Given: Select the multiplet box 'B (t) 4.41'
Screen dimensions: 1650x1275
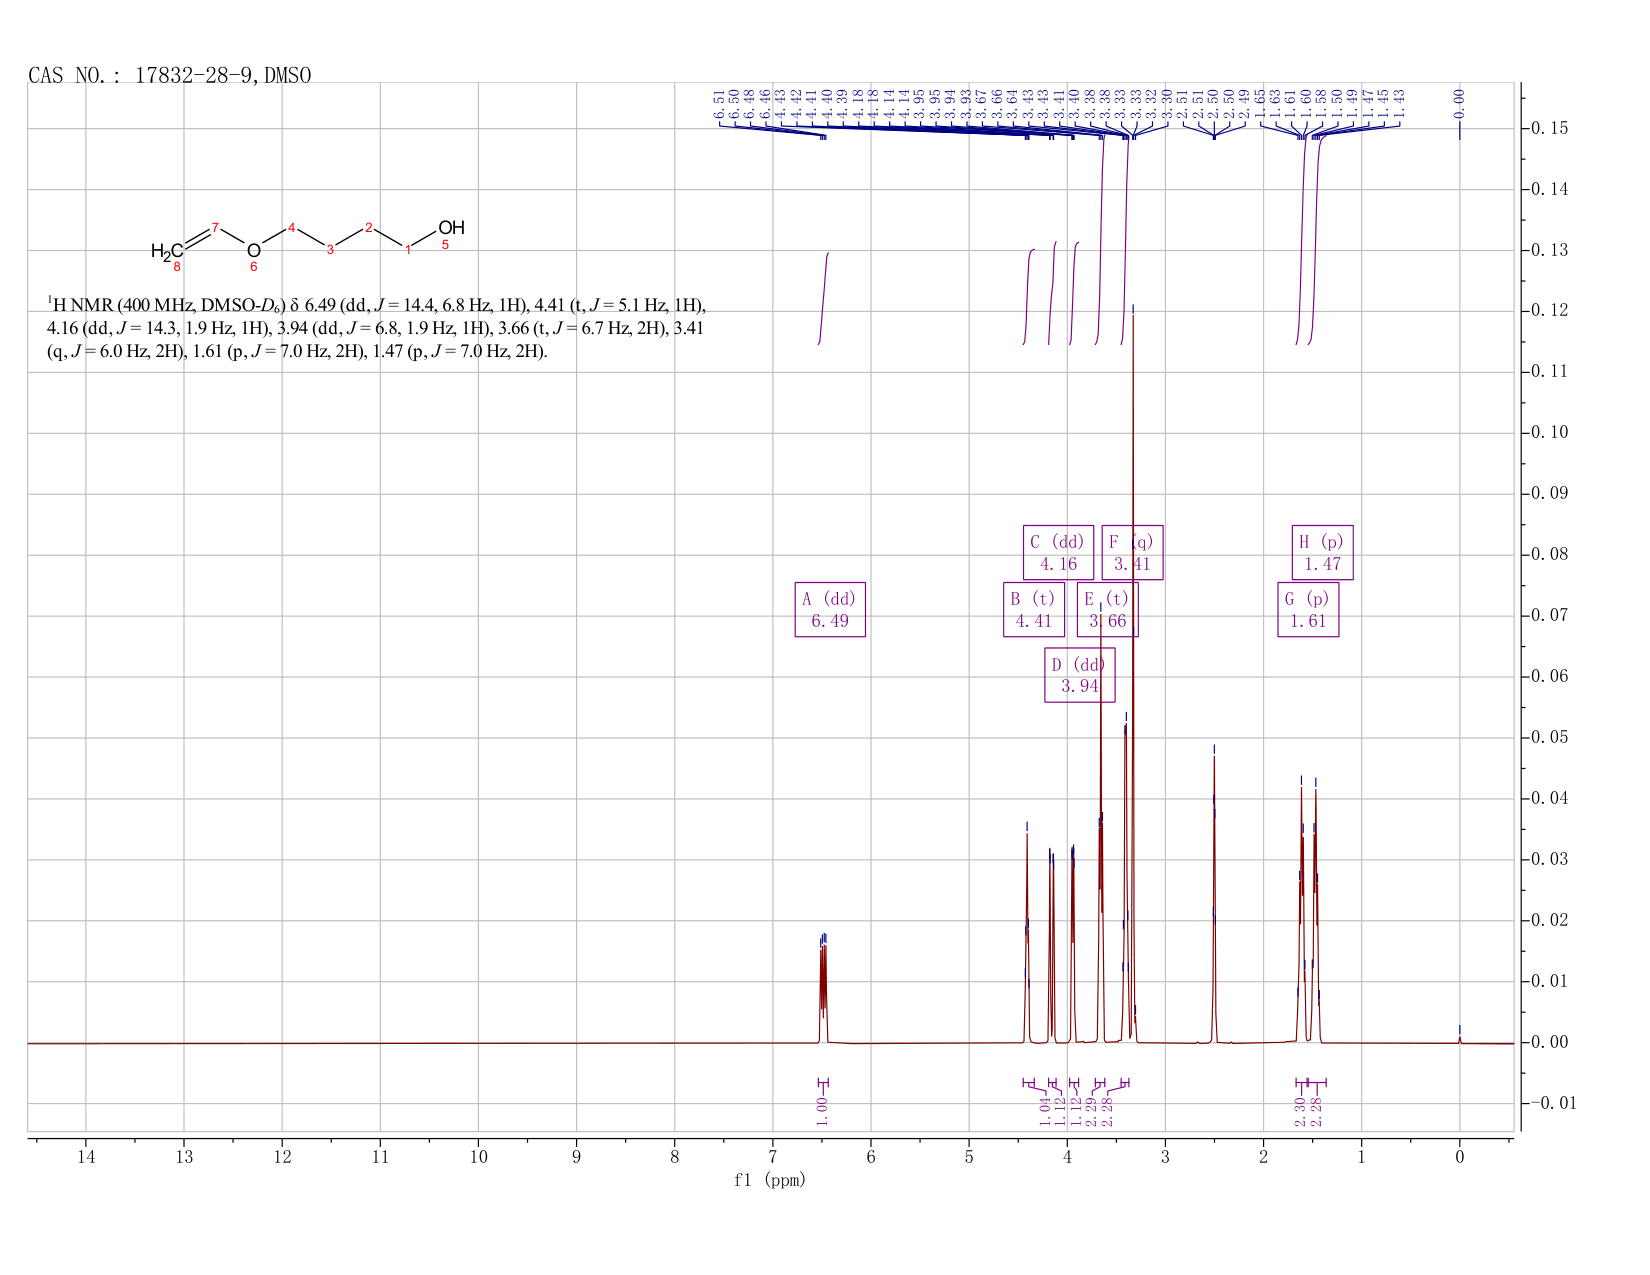Looking at the screenshot, I should click(x=1034, y=610).
